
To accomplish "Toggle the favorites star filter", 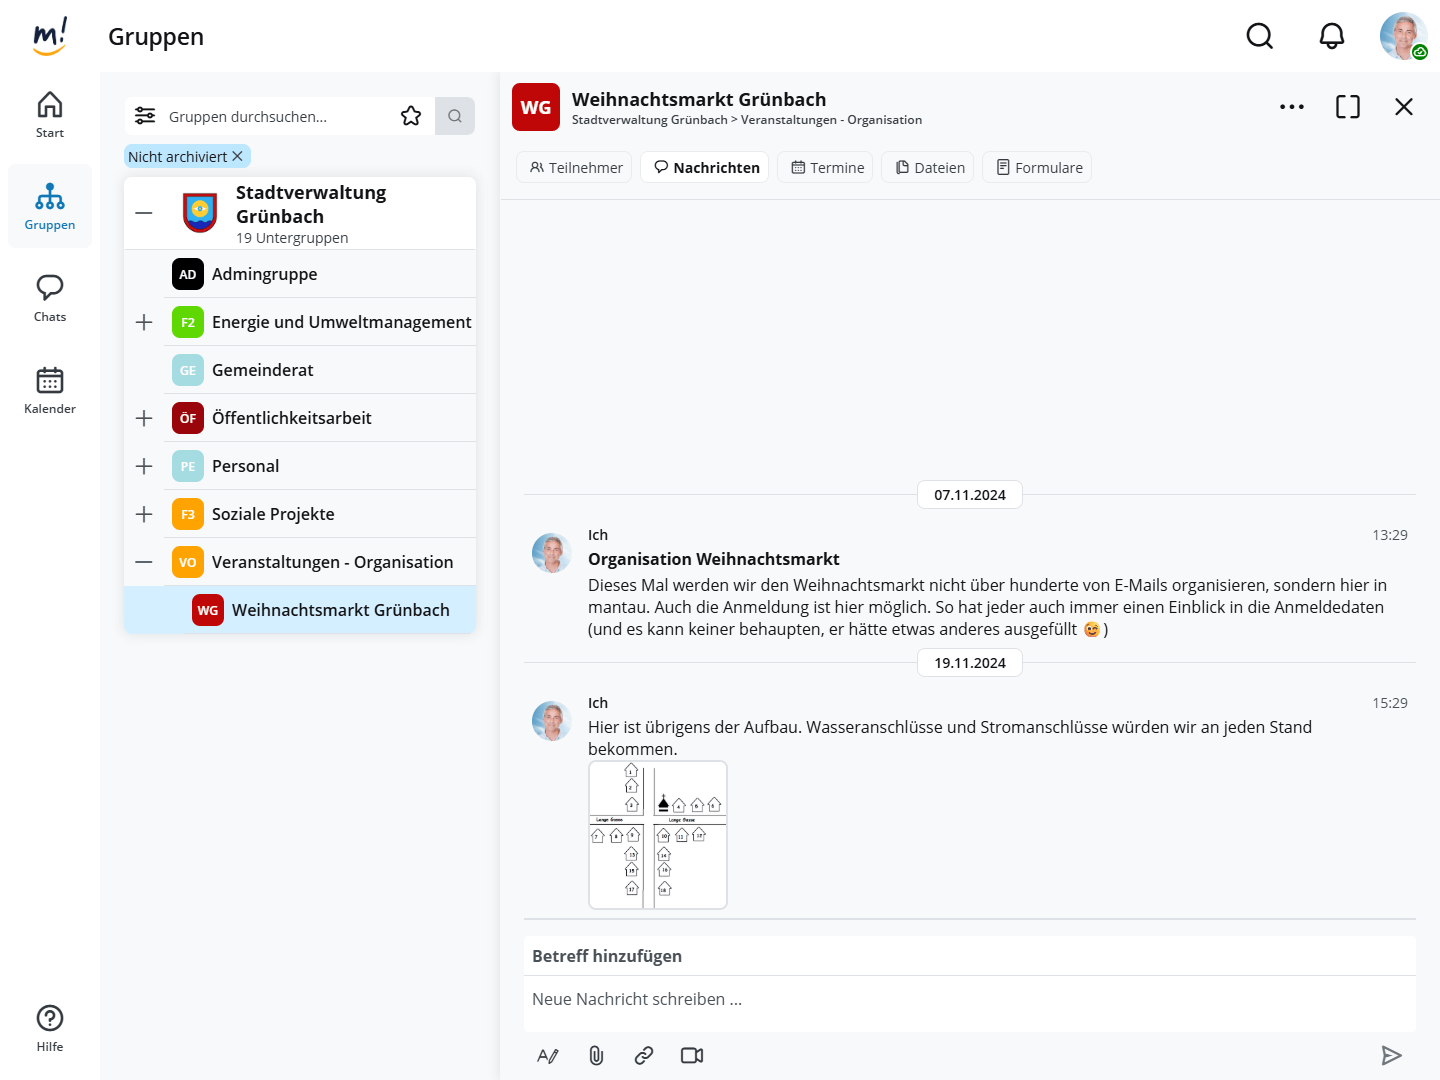I will (x=411, y=116).
